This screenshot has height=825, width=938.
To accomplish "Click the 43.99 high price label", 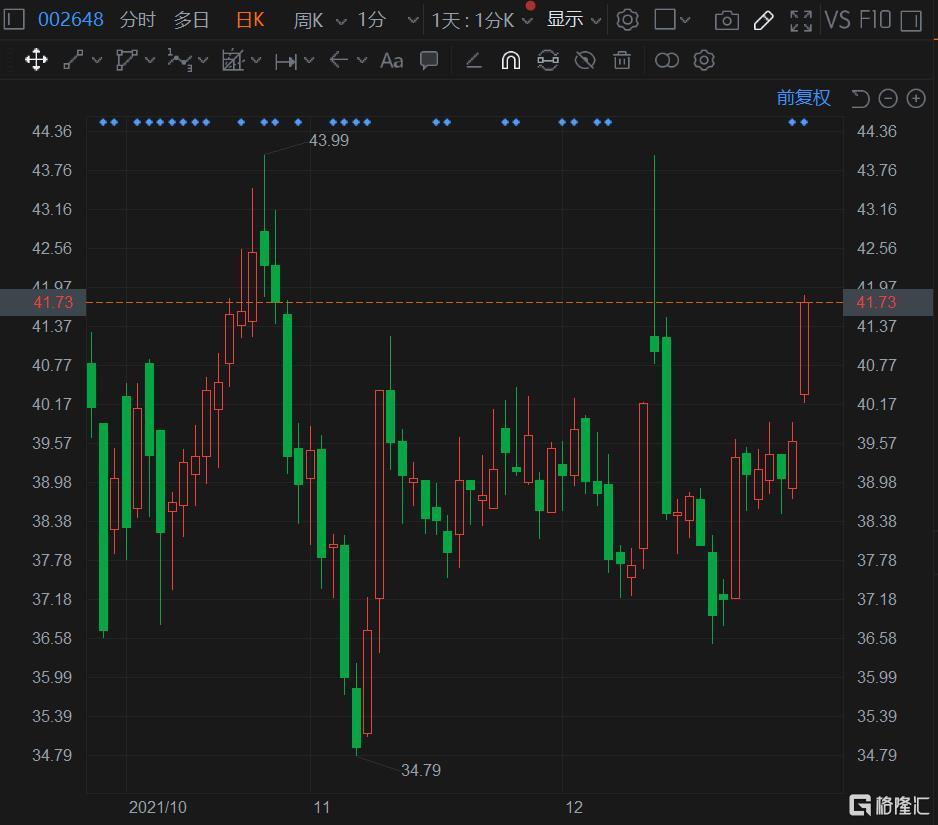I will pos(328,141).
